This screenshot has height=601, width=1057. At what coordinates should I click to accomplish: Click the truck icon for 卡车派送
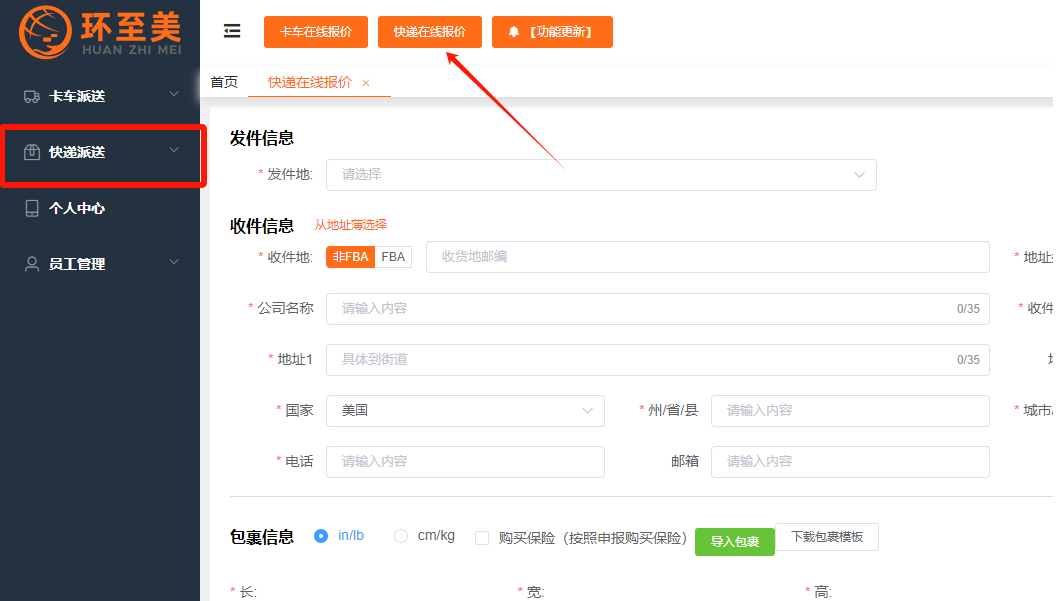31,96
